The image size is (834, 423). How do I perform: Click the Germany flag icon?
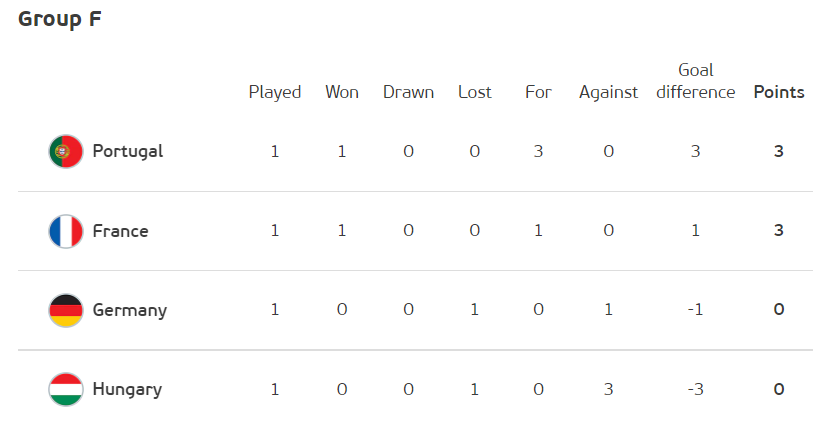[x=66, y=310]
